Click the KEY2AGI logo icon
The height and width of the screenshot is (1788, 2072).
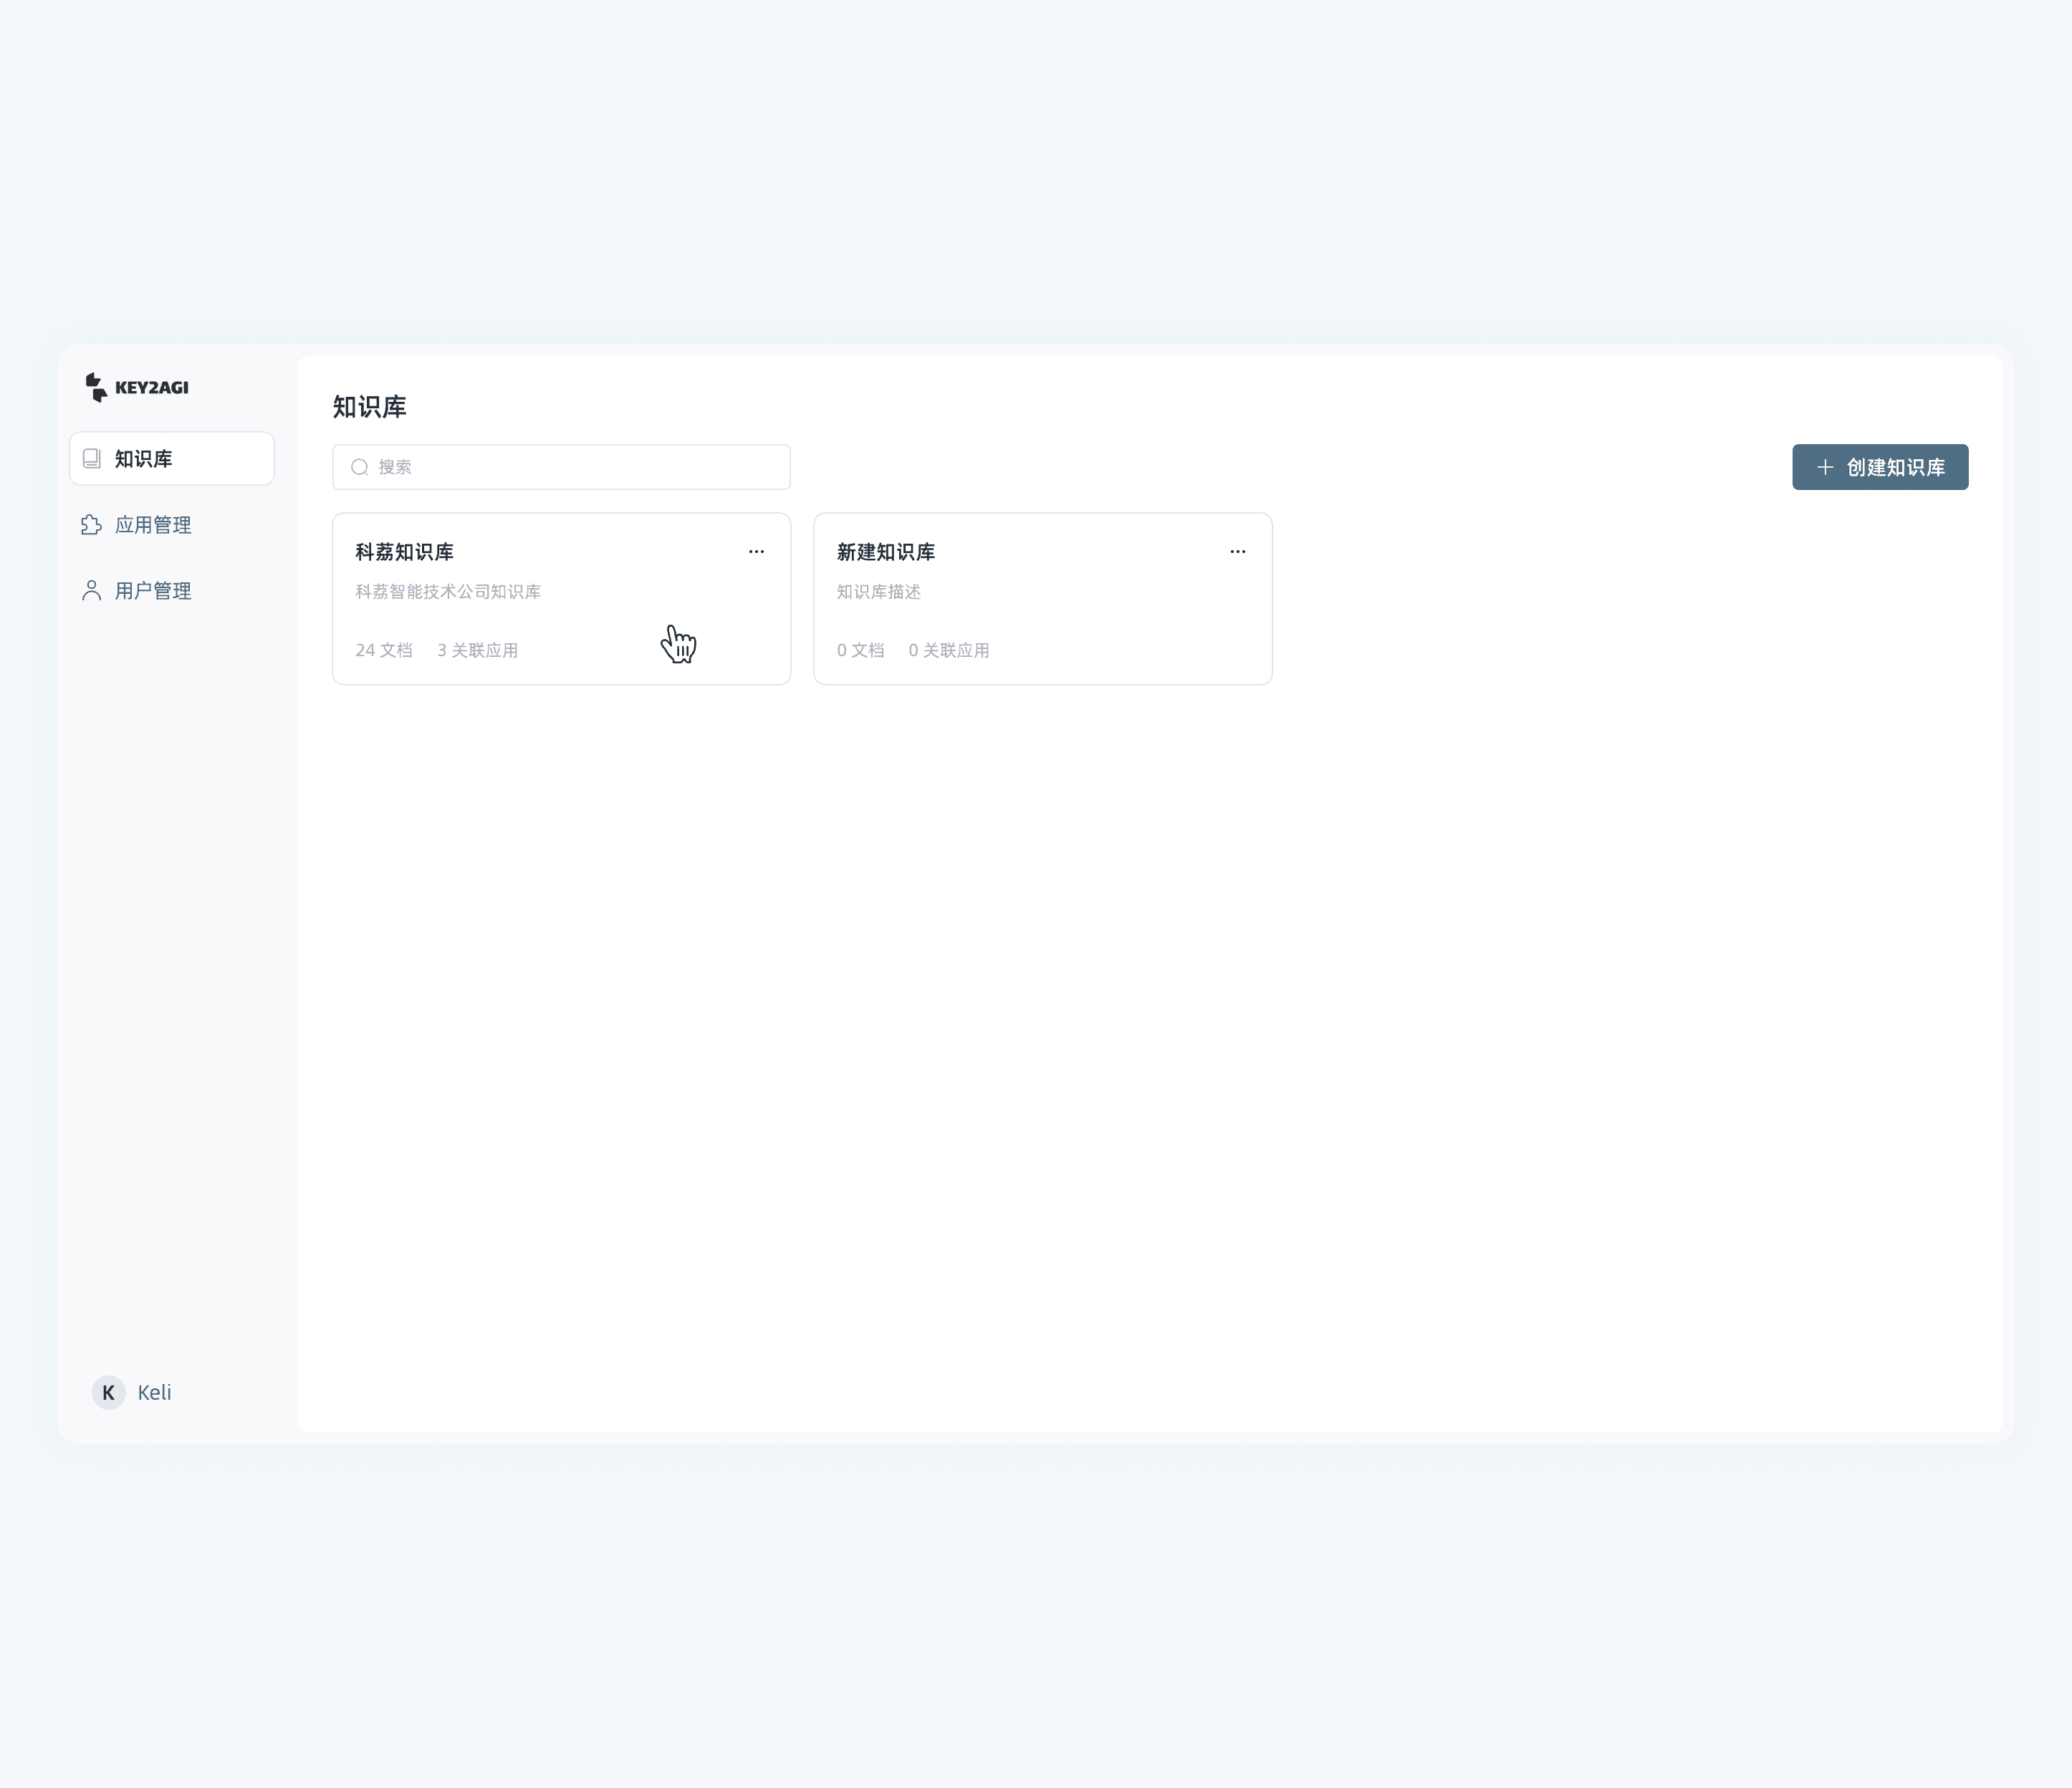[x=96, y=387]
